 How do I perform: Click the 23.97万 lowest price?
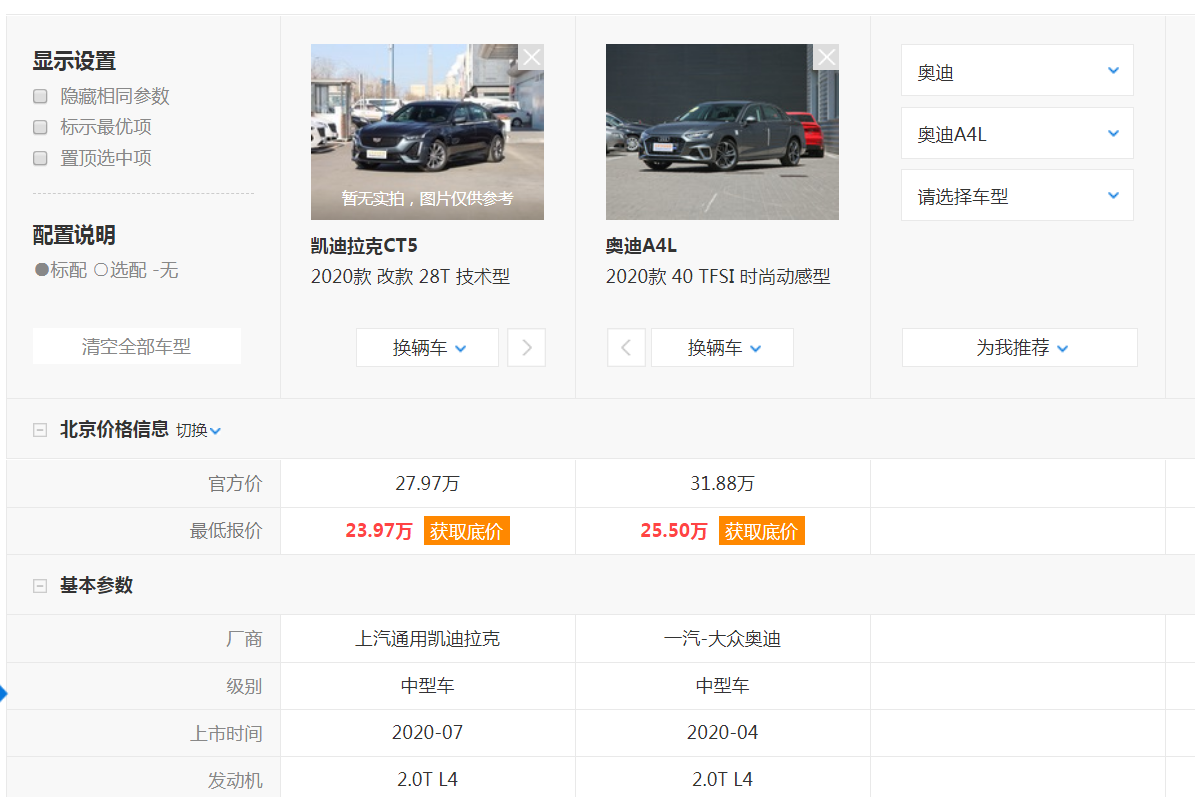379,530
